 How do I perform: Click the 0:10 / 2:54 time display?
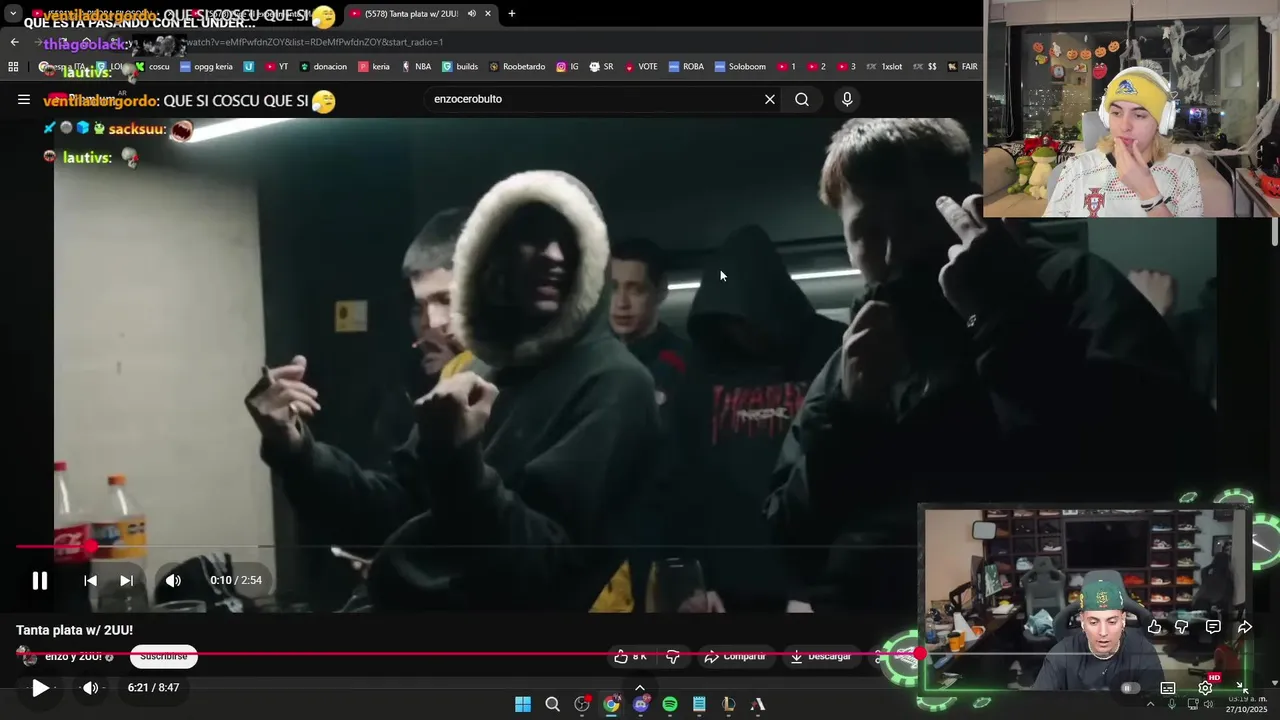[236, 580]
